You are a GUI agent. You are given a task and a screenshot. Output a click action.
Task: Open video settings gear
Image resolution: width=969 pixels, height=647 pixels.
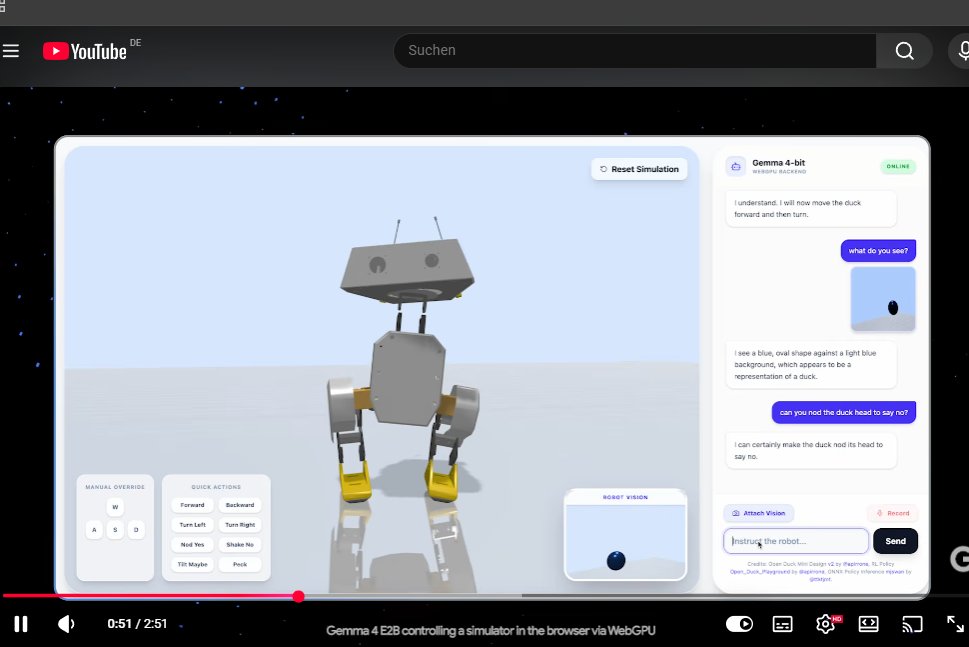[826, 624]
